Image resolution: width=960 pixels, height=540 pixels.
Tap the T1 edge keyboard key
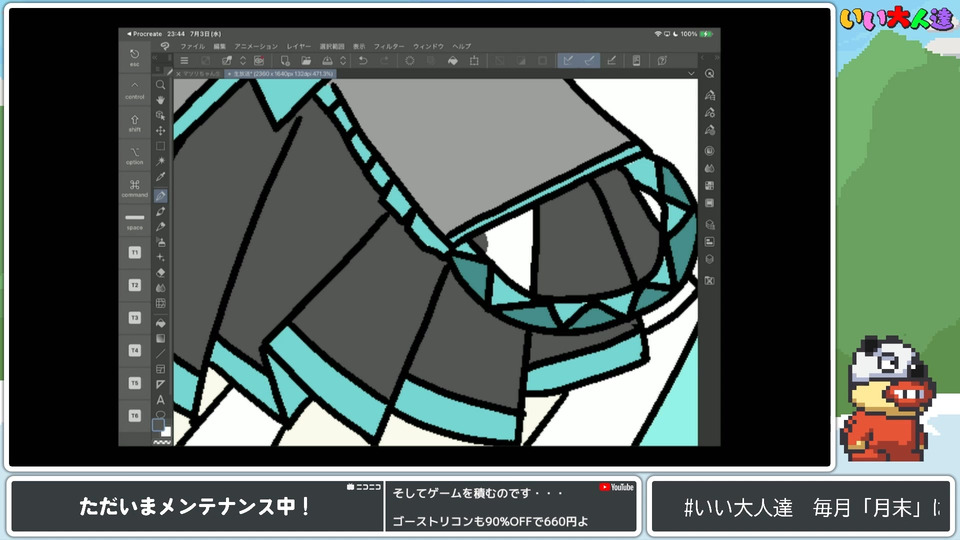[135, 252]
